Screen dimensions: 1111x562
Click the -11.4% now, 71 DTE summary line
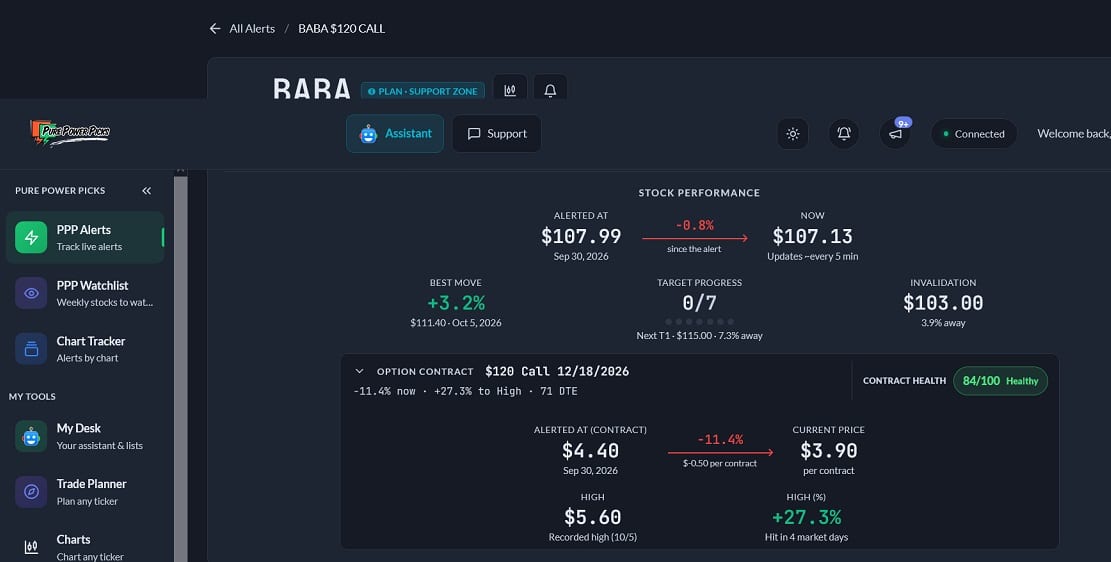pos(466,391)
